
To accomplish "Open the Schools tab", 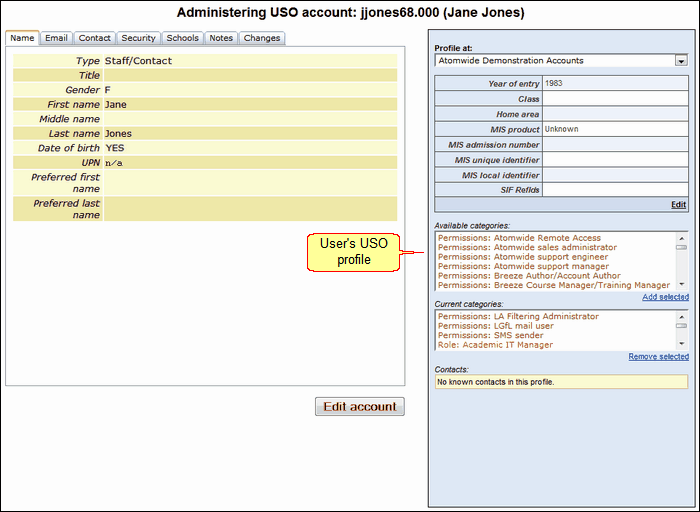I will (x=182, y=38).
